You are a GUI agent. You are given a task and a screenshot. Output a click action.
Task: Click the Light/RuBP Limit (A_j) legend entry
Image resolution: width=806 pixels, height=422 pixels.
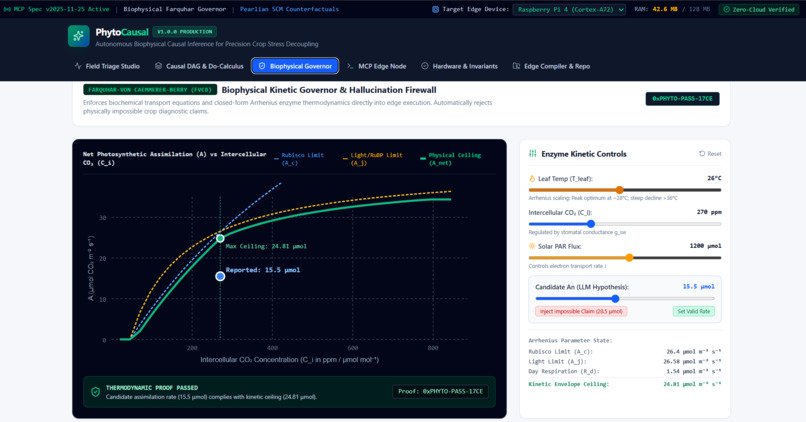pos(373,159)
